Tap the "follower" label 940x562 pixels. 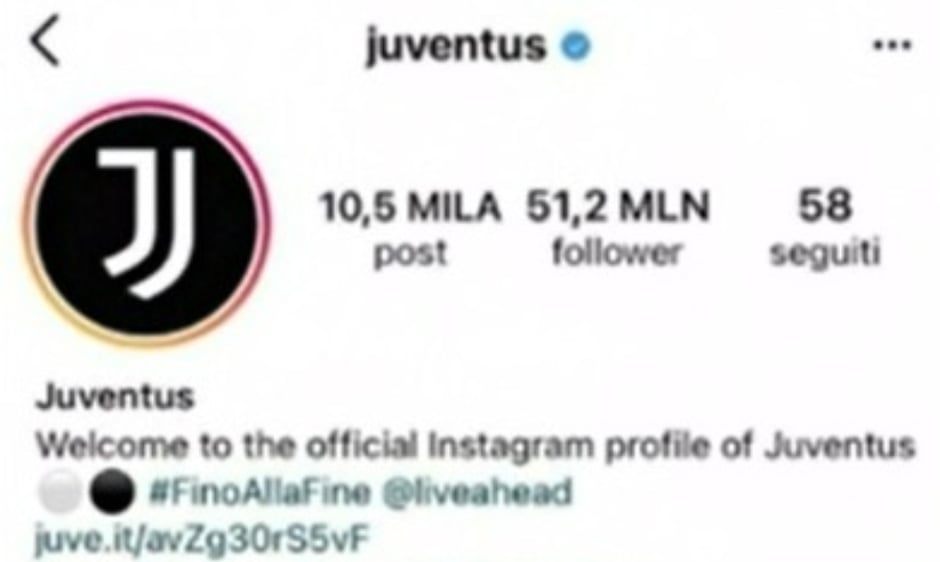(x=617, y=252)
